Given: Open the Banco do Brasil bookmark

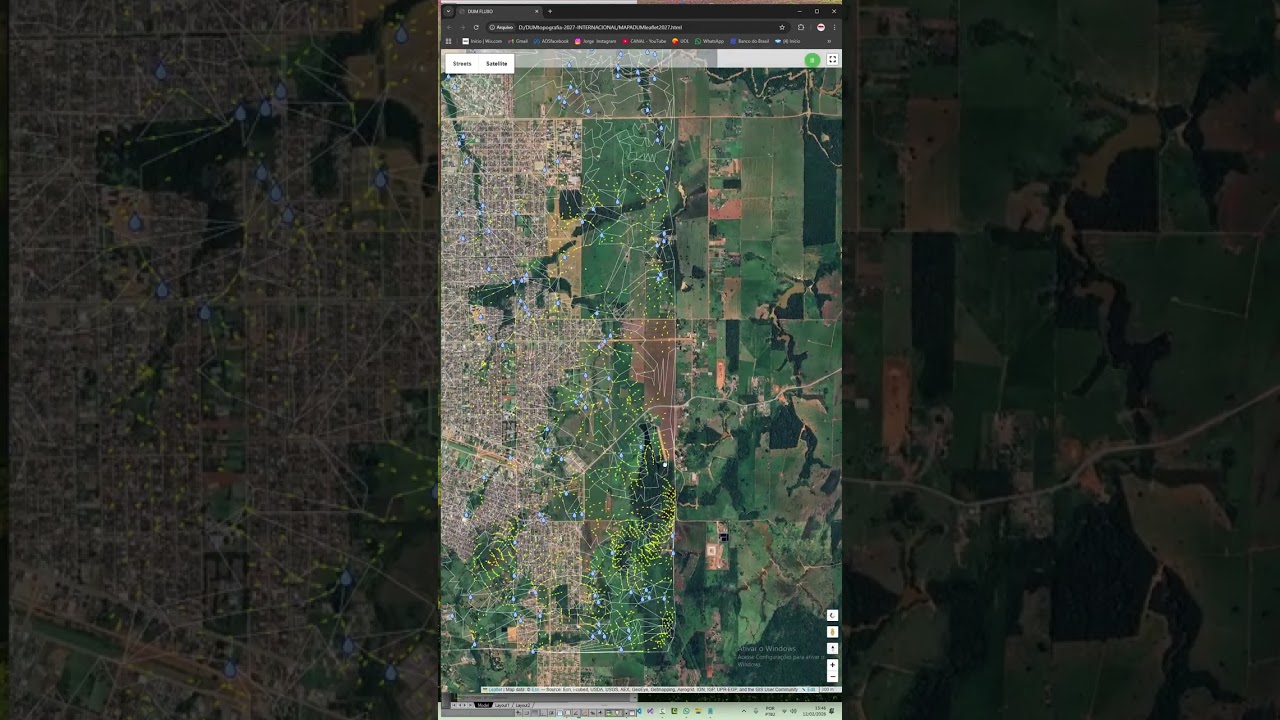Looking at the screenshot, I should click(749, 41).
